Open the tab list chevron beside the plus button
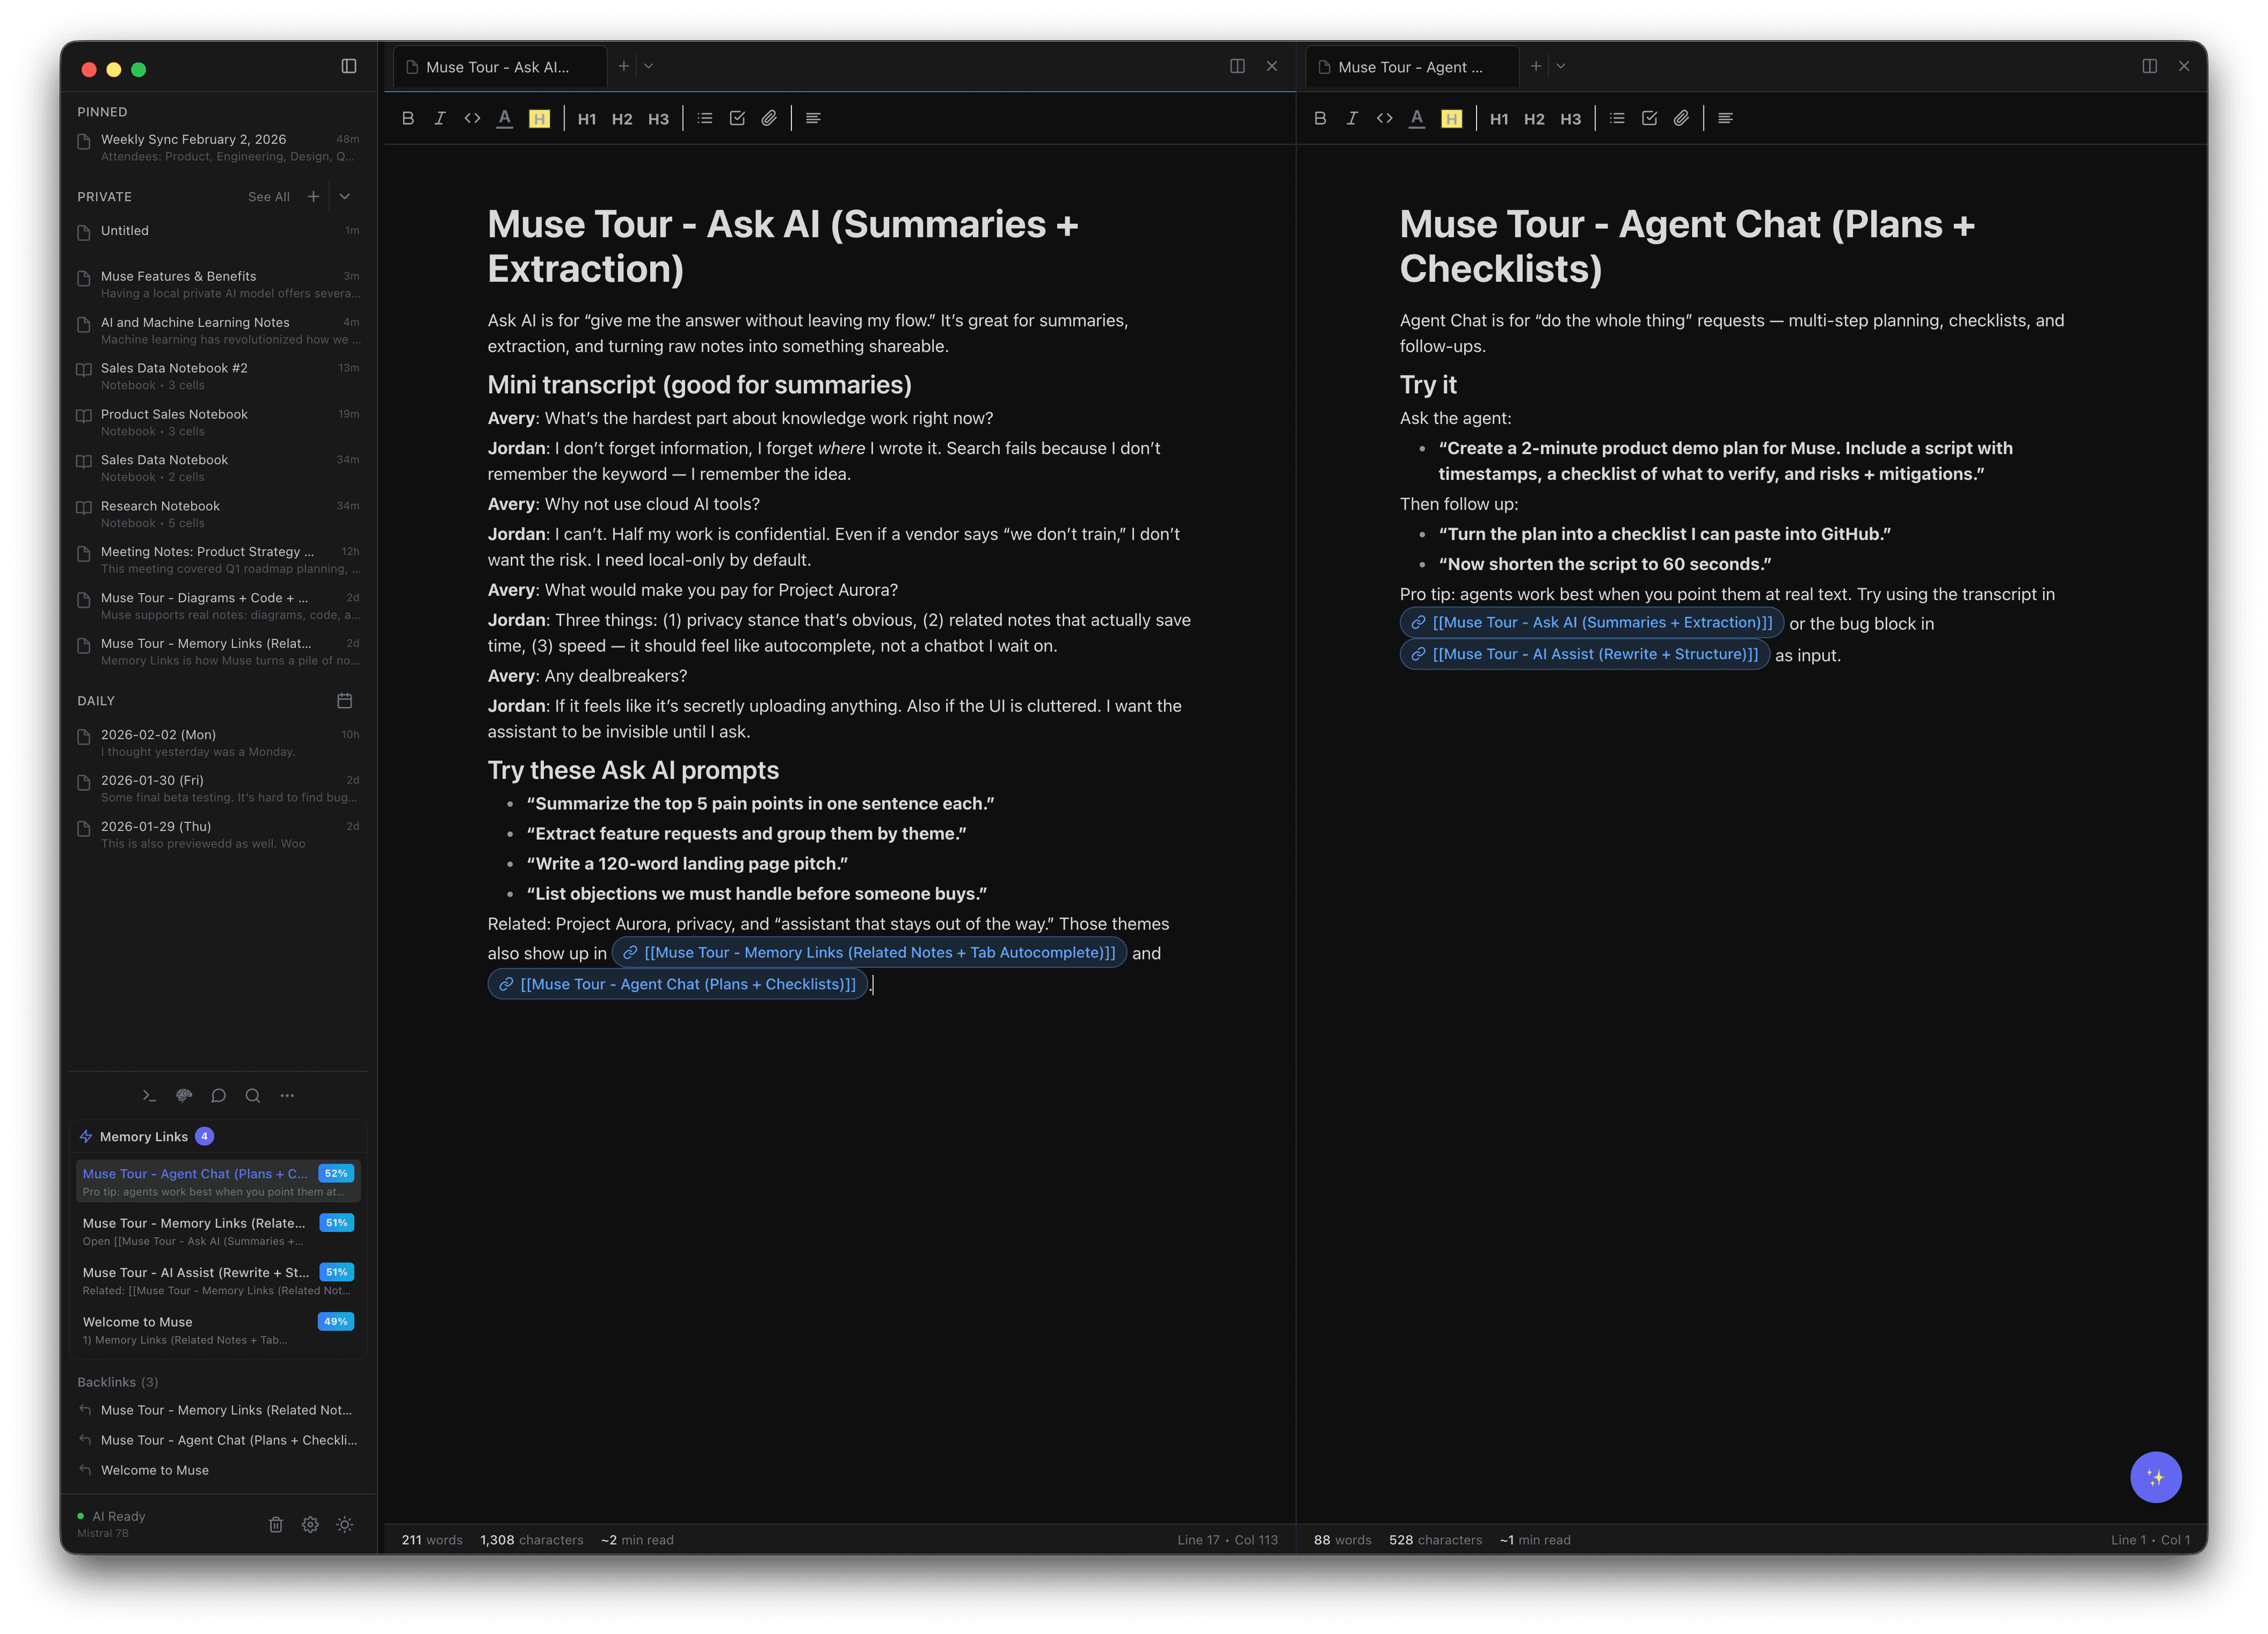Image resolution: width=2268 pixels, height=1634 pixels. 648,65
